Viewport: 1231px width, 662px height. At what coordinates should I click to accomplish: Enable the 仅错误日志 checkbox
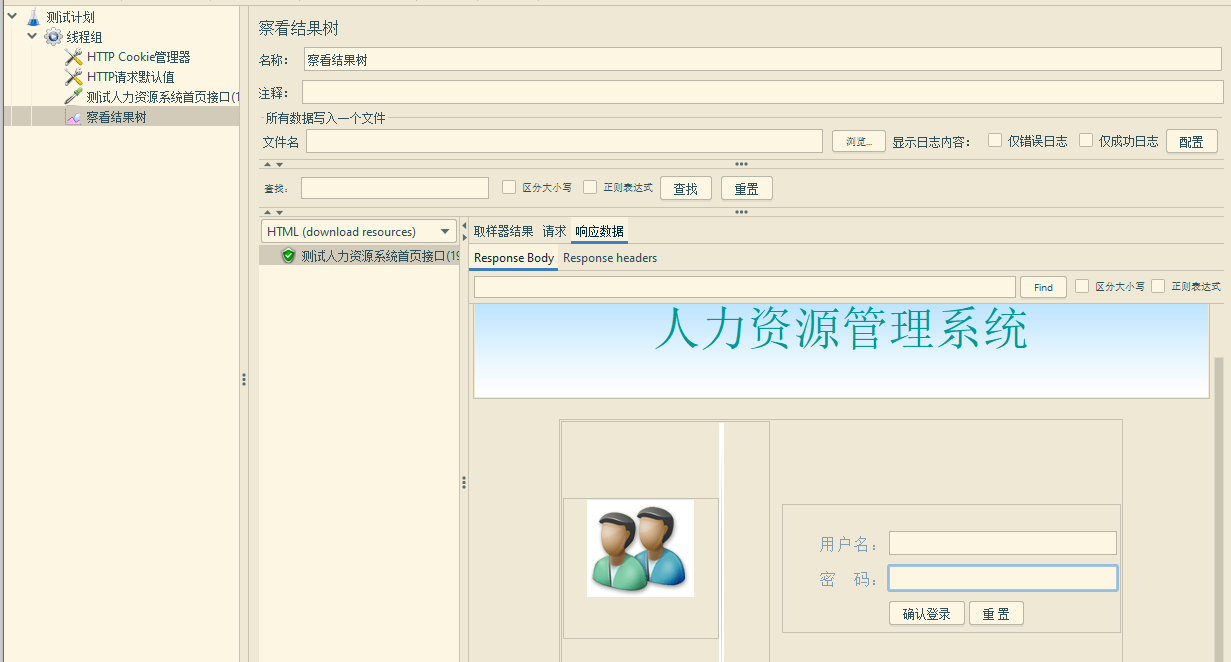coord(995,141)
